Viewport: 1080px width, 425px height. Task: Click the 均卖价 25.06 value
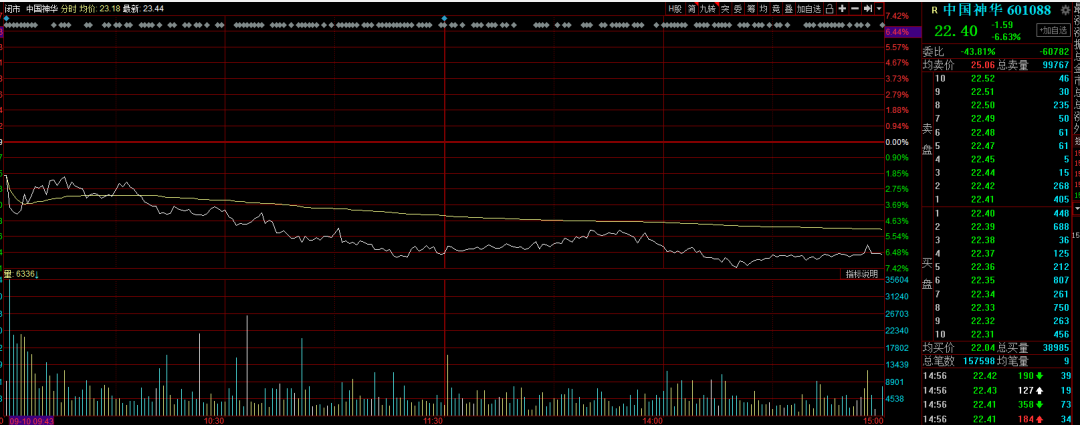[982, 65]
